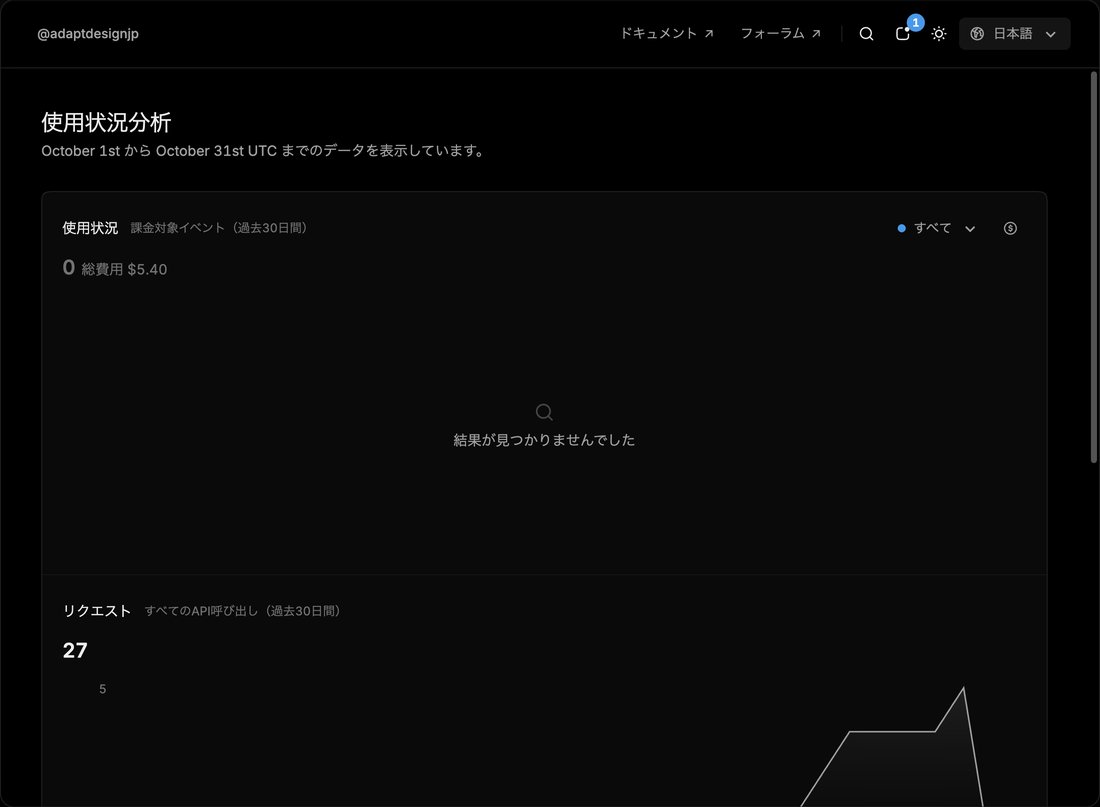
Task: Click empty-state magnifier icon
Action: [x=544, y=412]
